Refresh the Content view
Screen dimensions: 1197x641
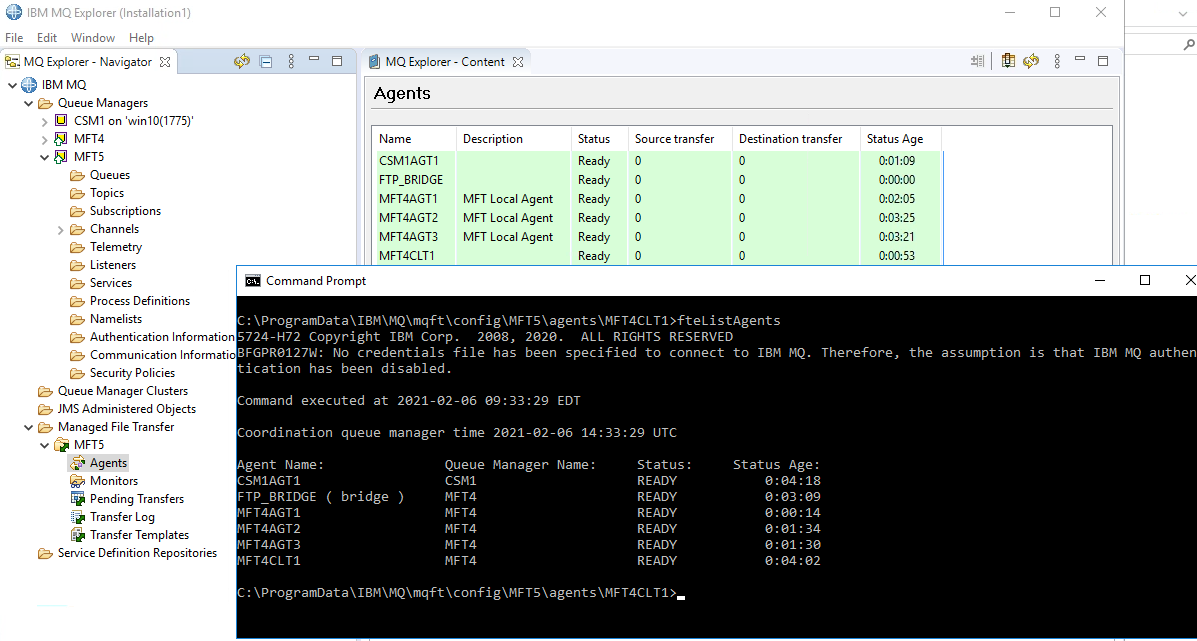click(1031, 61)
